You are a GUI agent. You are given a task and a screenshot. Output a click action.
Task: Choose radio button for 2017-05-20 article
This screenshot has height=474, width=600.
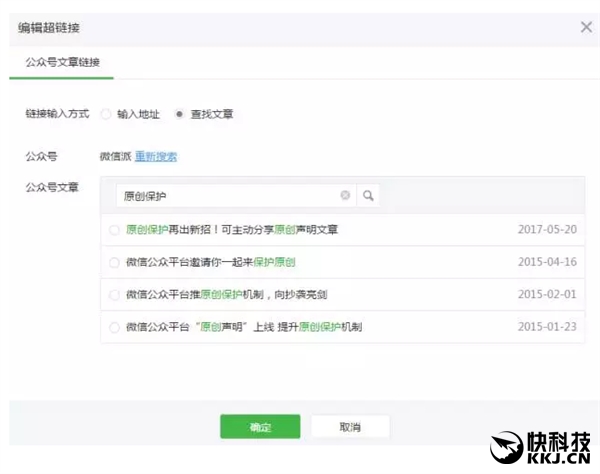click(115, 230)
